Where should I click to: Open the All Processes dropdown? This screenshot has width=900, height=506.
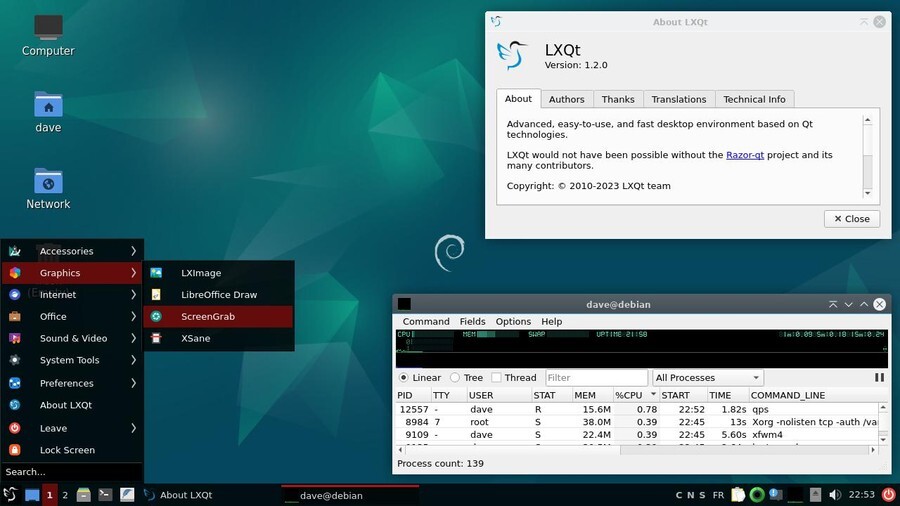pos(707,377)
